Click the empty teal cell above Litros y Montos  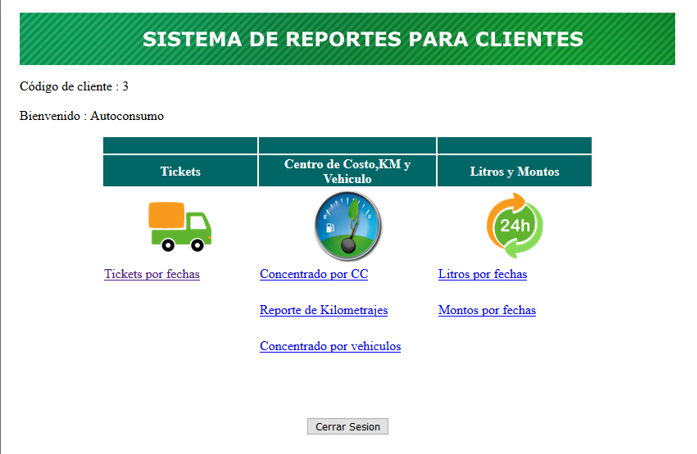click(514, 146)
